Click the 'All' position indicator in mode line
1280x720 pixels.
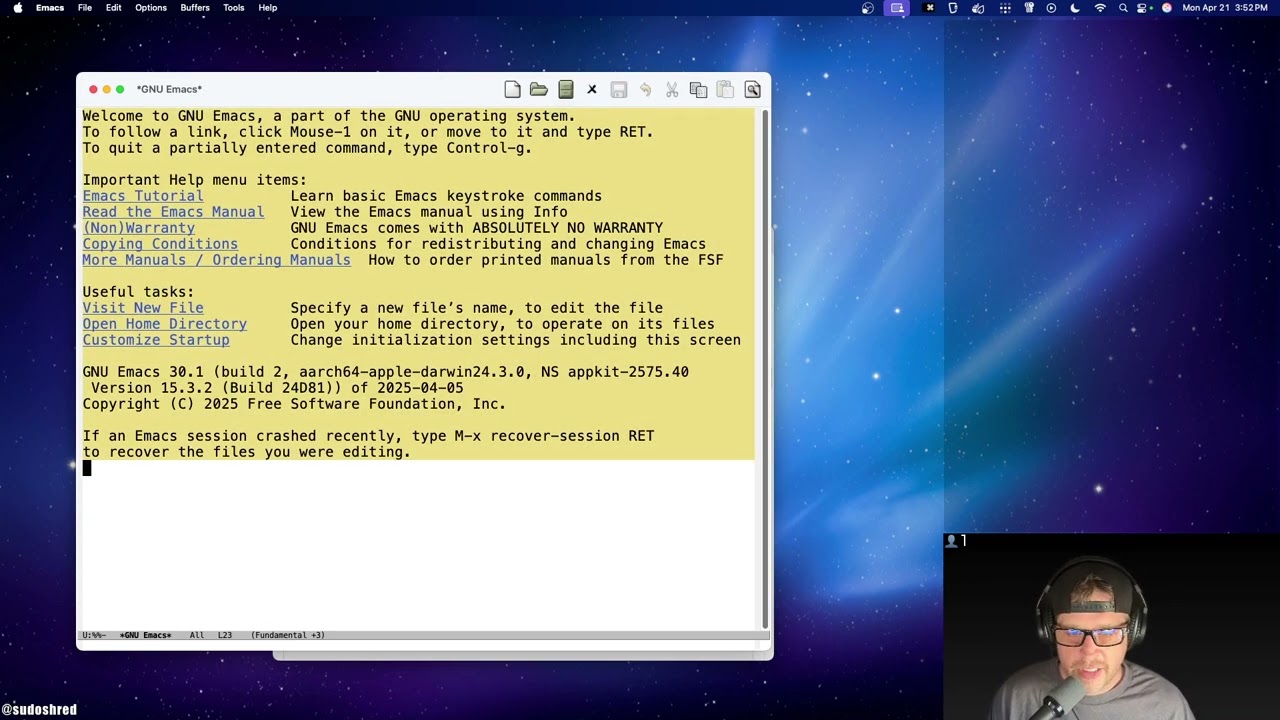pos(197,635)
